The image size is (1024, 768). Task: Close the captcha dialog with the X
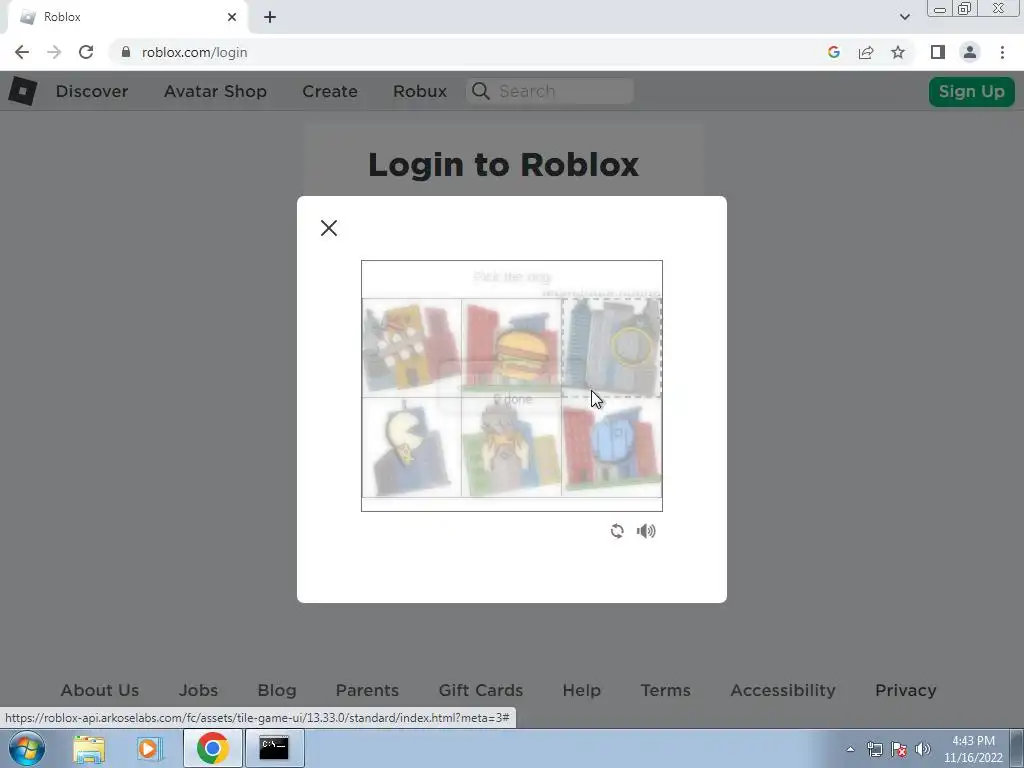point(328,228)
